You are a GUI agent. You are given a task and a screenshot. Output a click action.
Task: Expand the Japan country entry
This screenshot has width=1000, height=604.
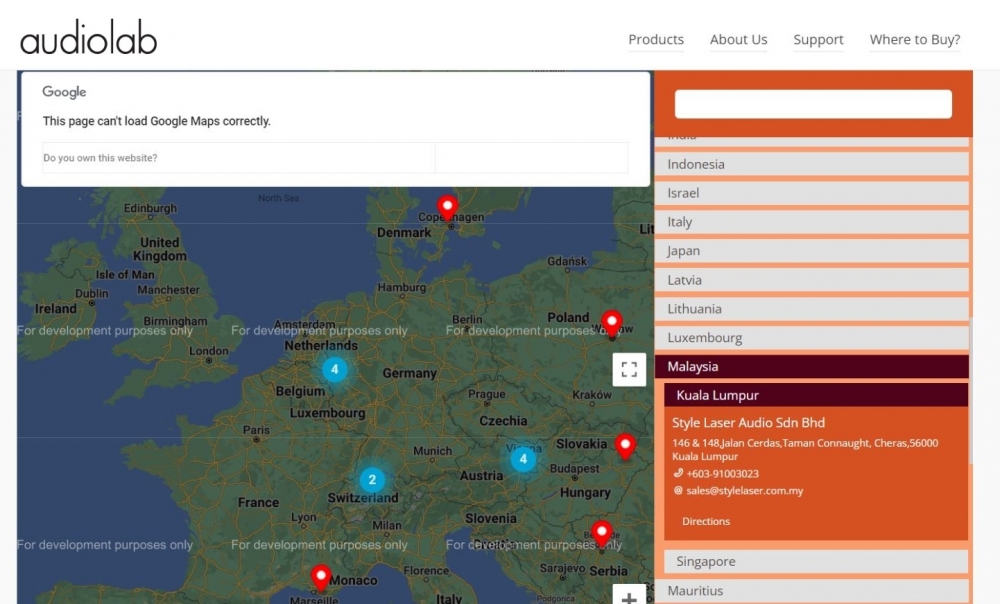point(811,251)
